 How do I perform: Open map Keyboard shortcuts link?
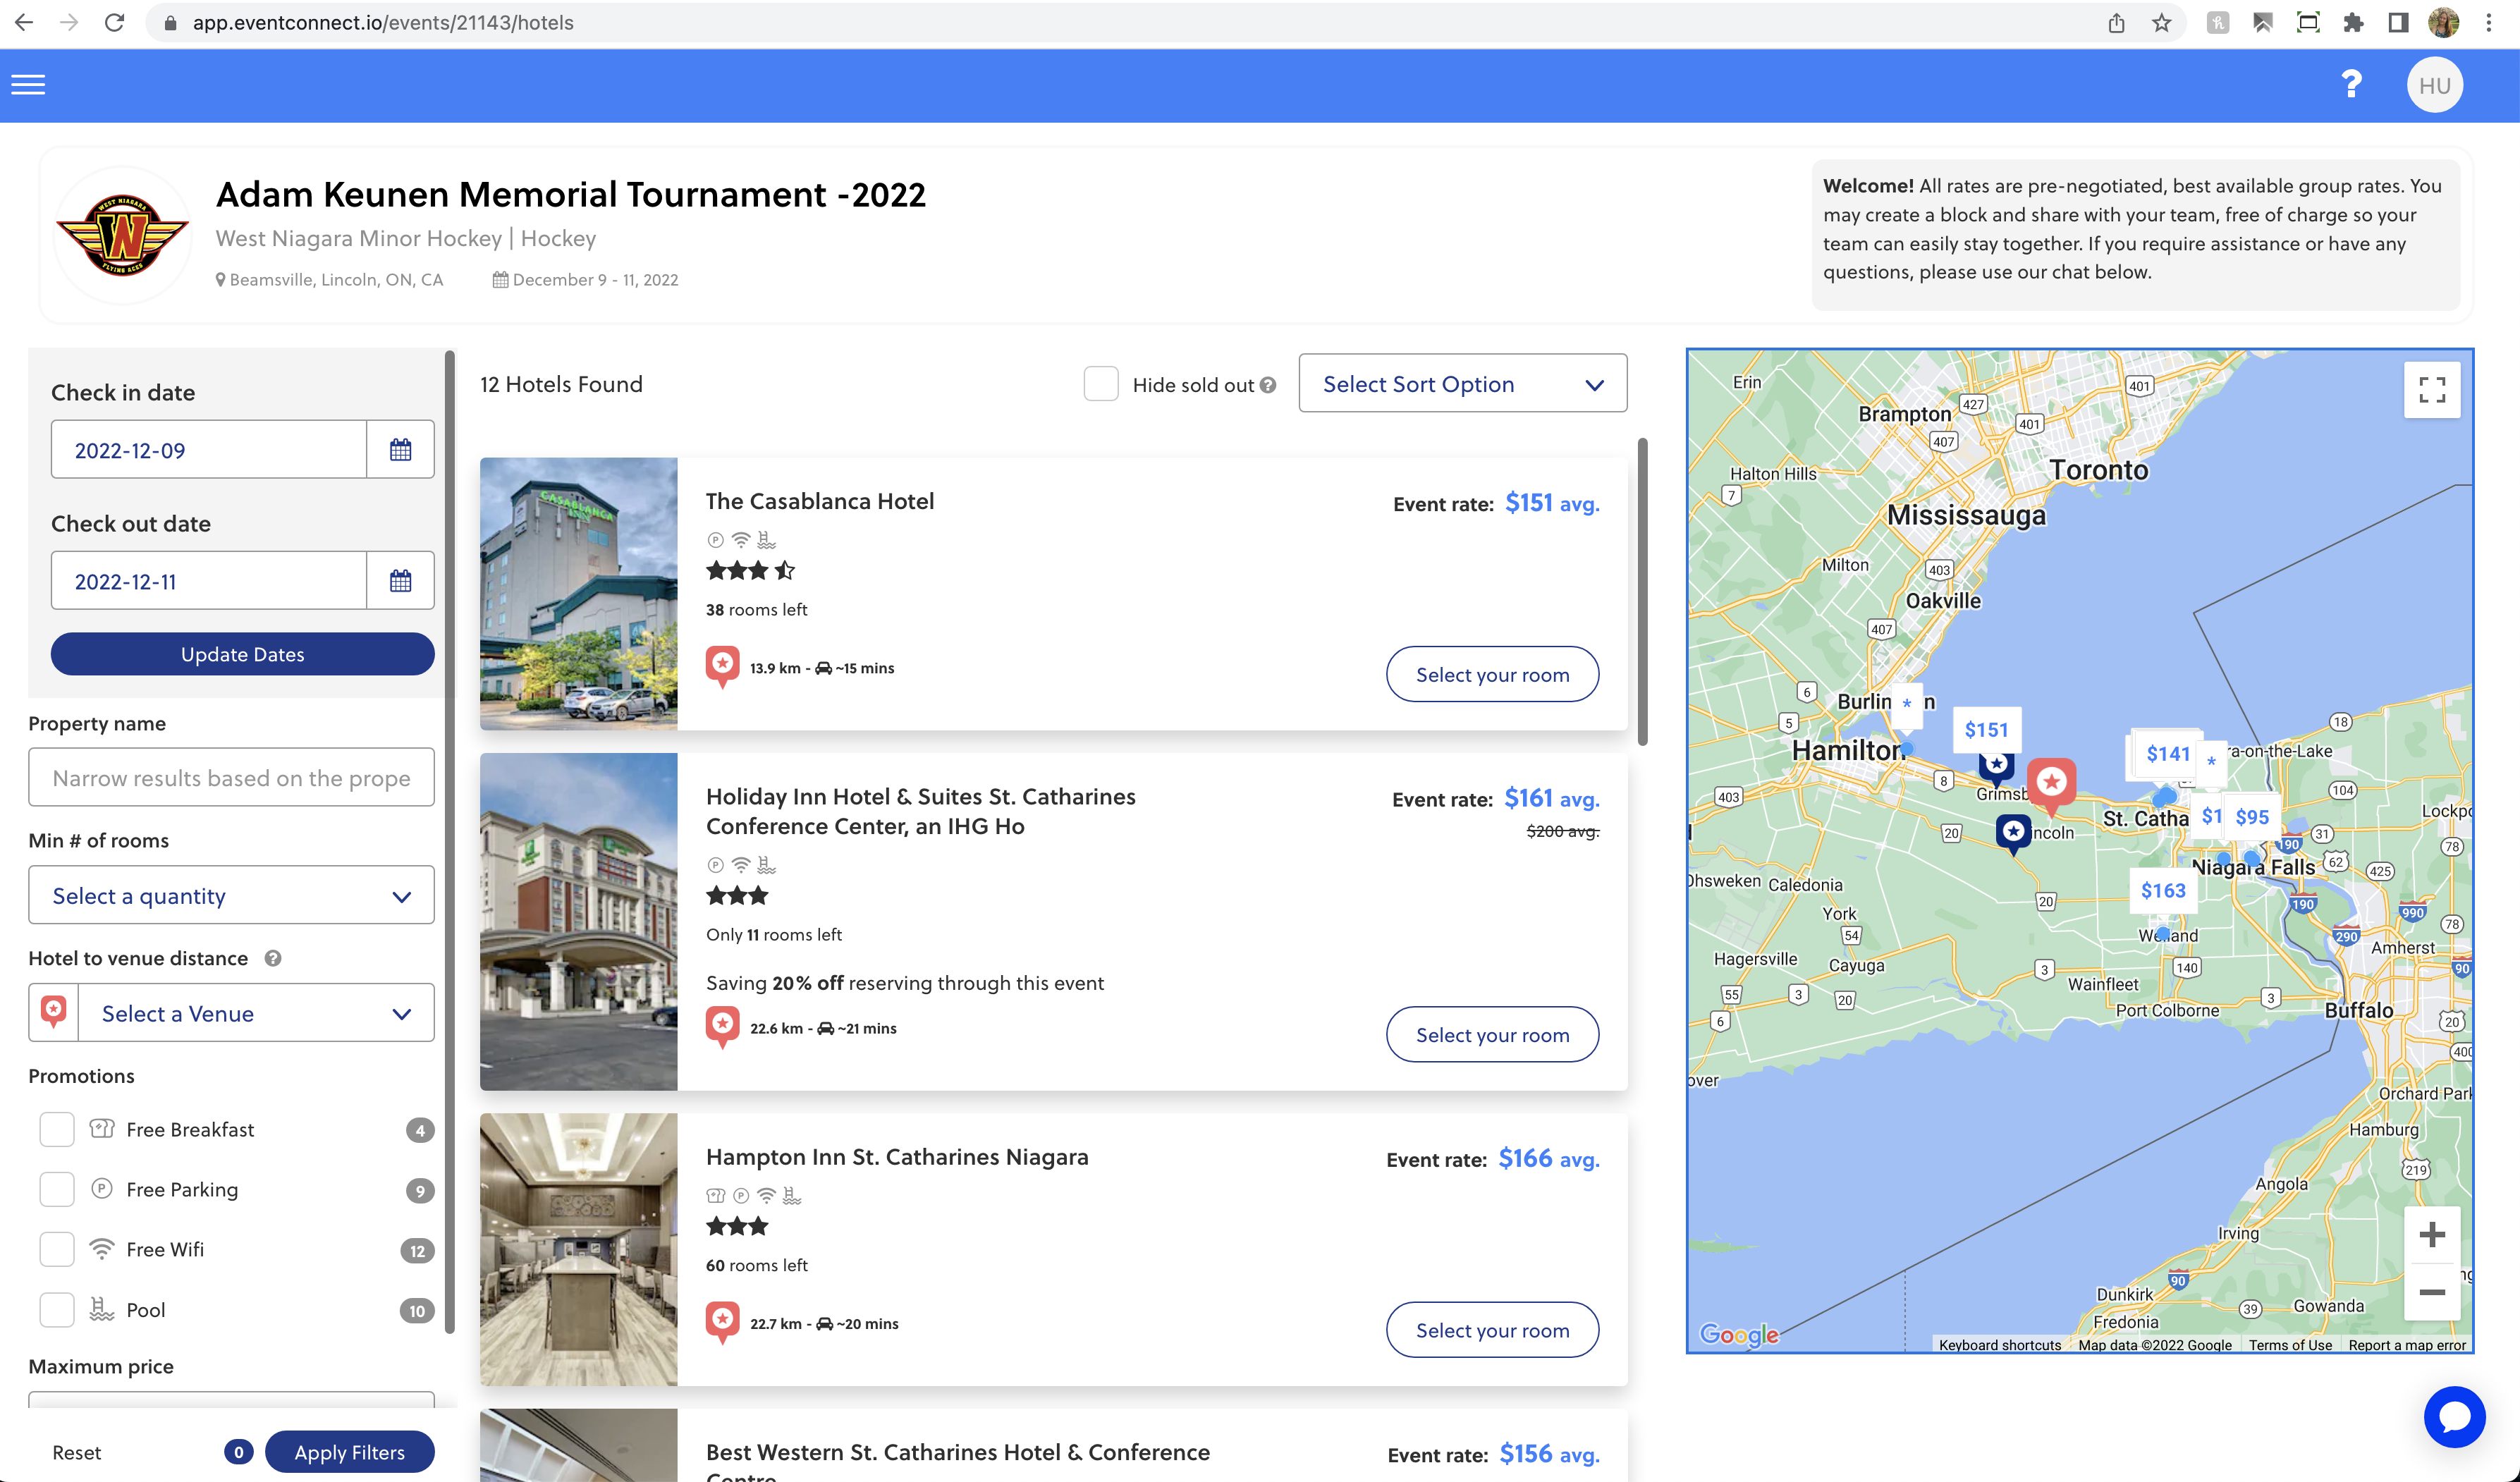click(x=2000, y=1345)
